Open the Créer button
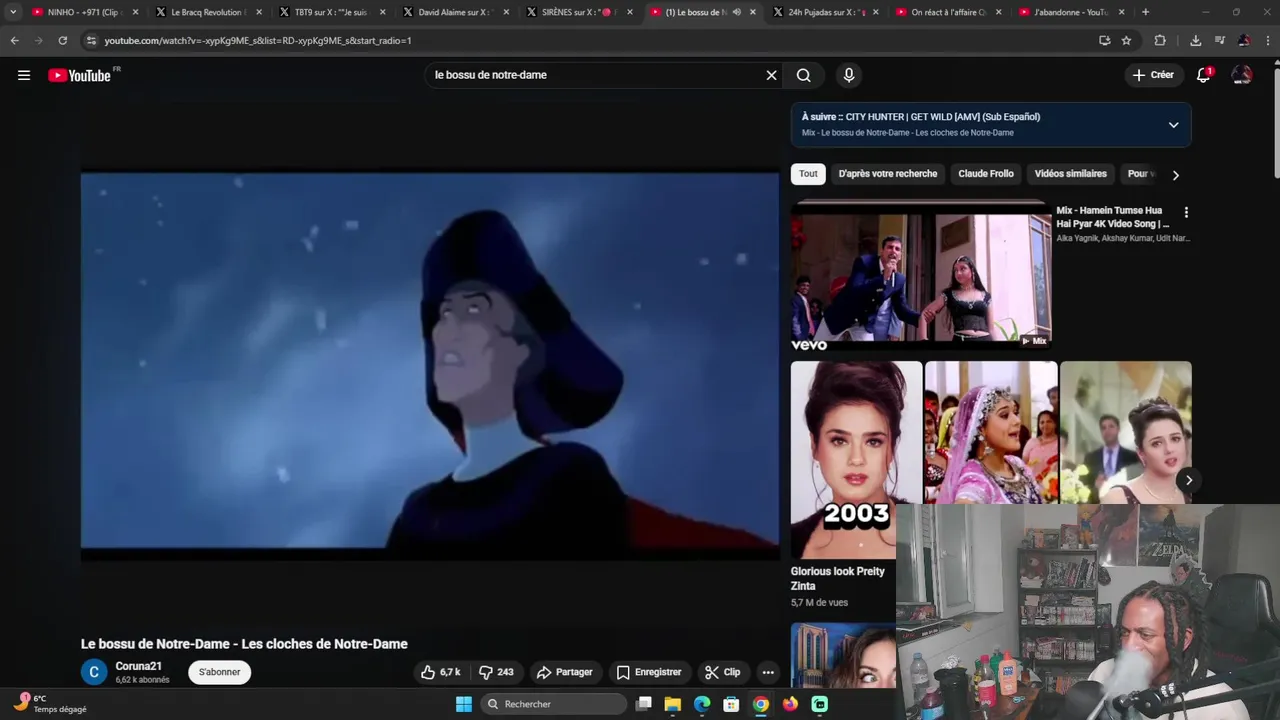 [x=1153, y=75]
